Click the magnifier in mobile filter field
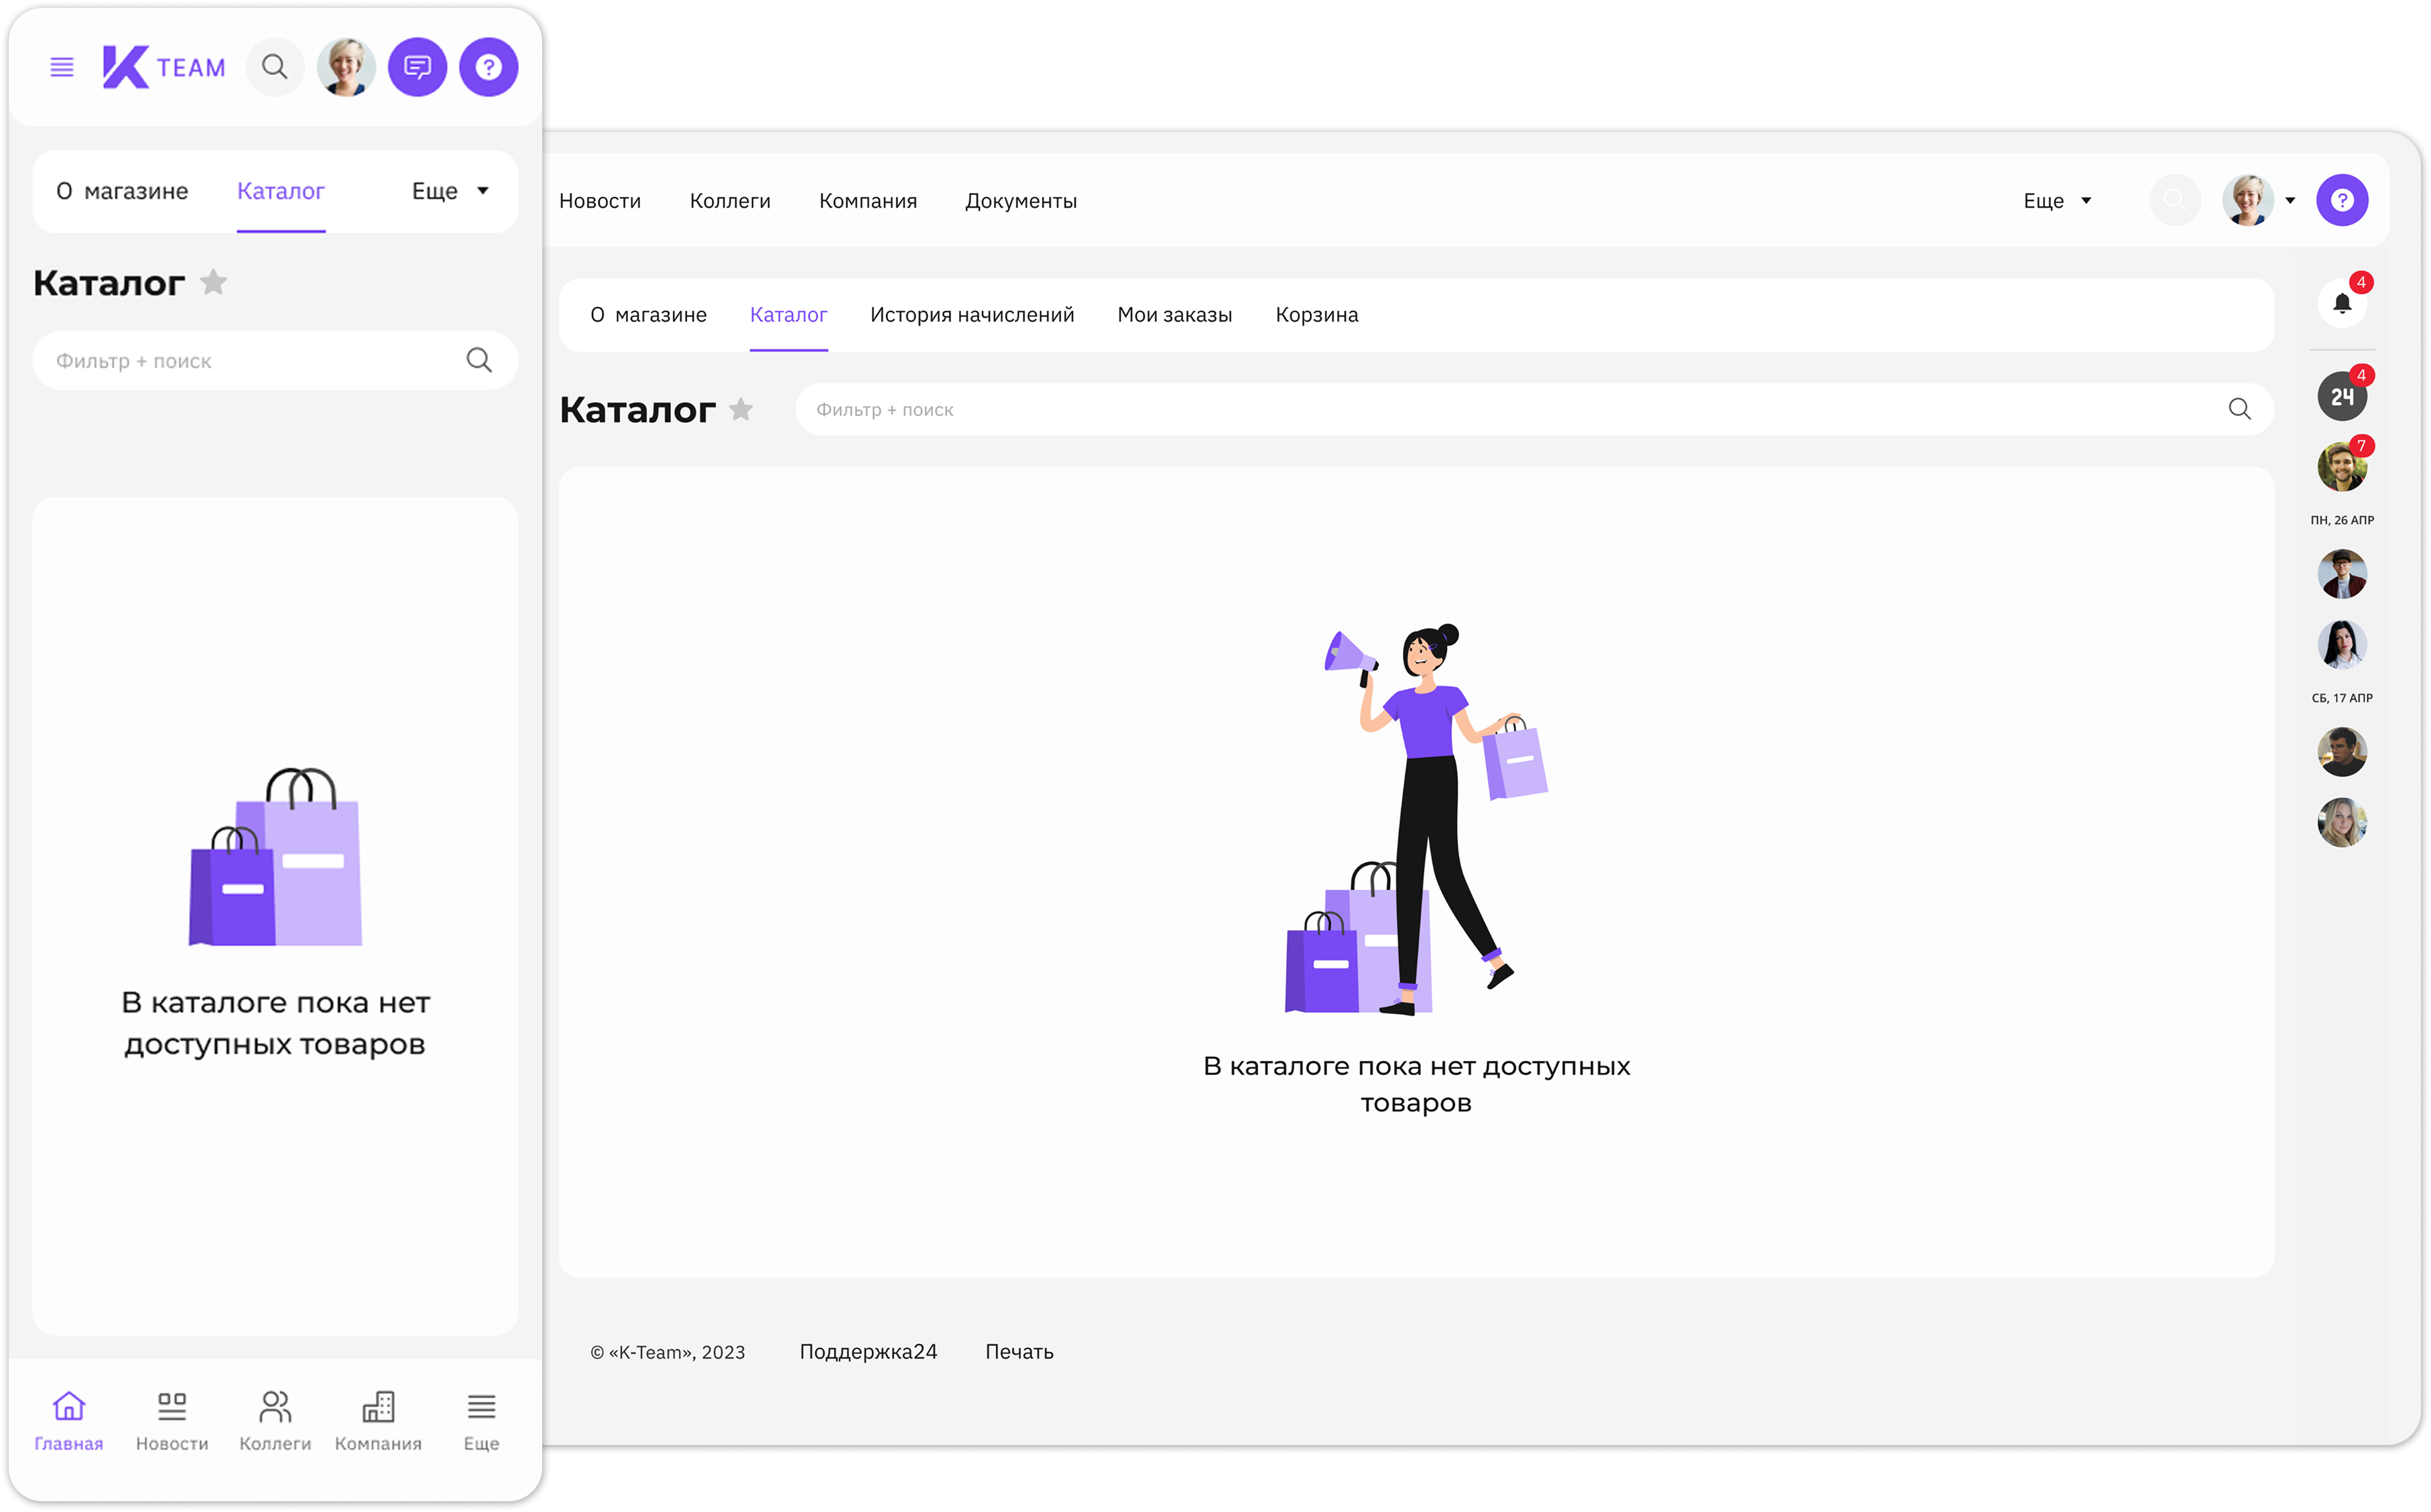This screenshot has height=1512, width=2431. coord(479,360)
